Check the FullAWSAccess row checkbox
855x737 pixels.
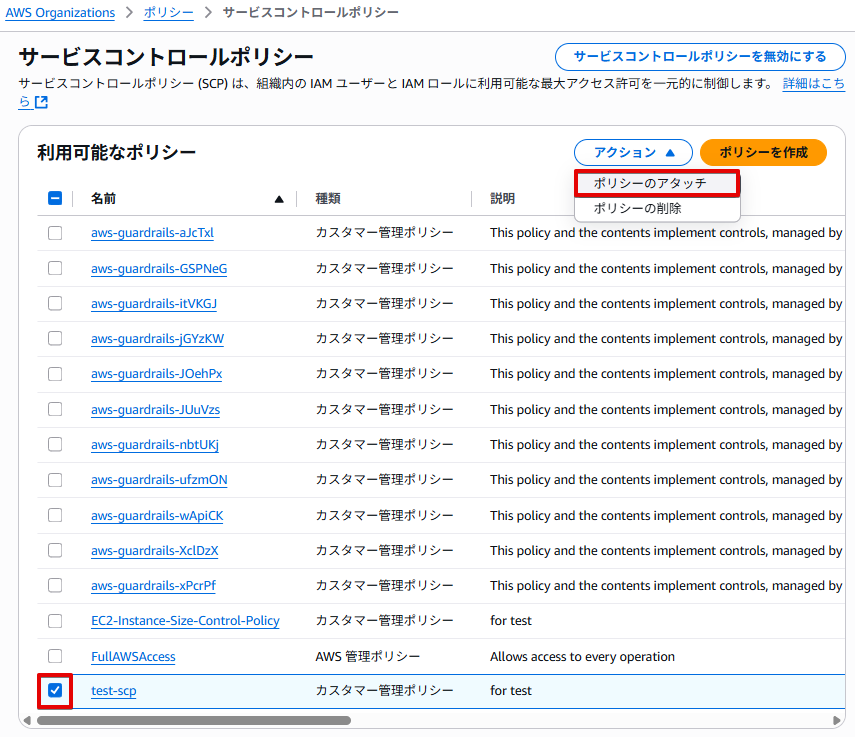point(55,656)
